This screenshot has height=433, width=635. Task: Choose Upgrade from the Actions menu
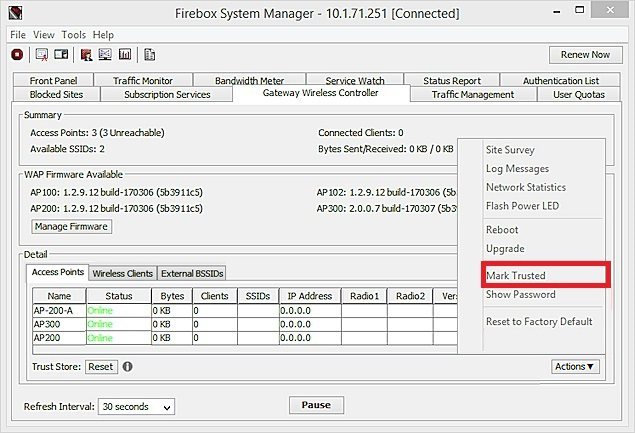pos(505,248)
